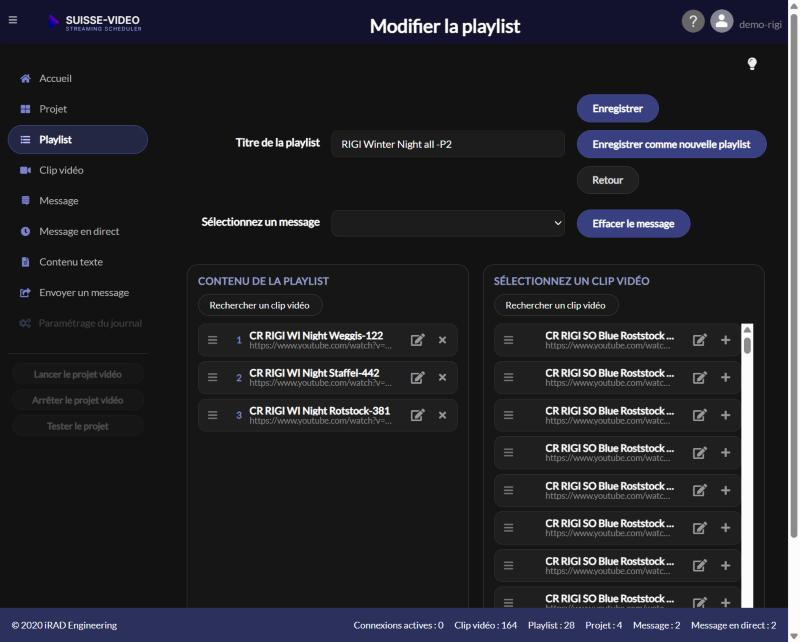The height and width of the screenshot is (642, 800).
Task: Click the Enregistrer button
Action: (x=617, y=108)
